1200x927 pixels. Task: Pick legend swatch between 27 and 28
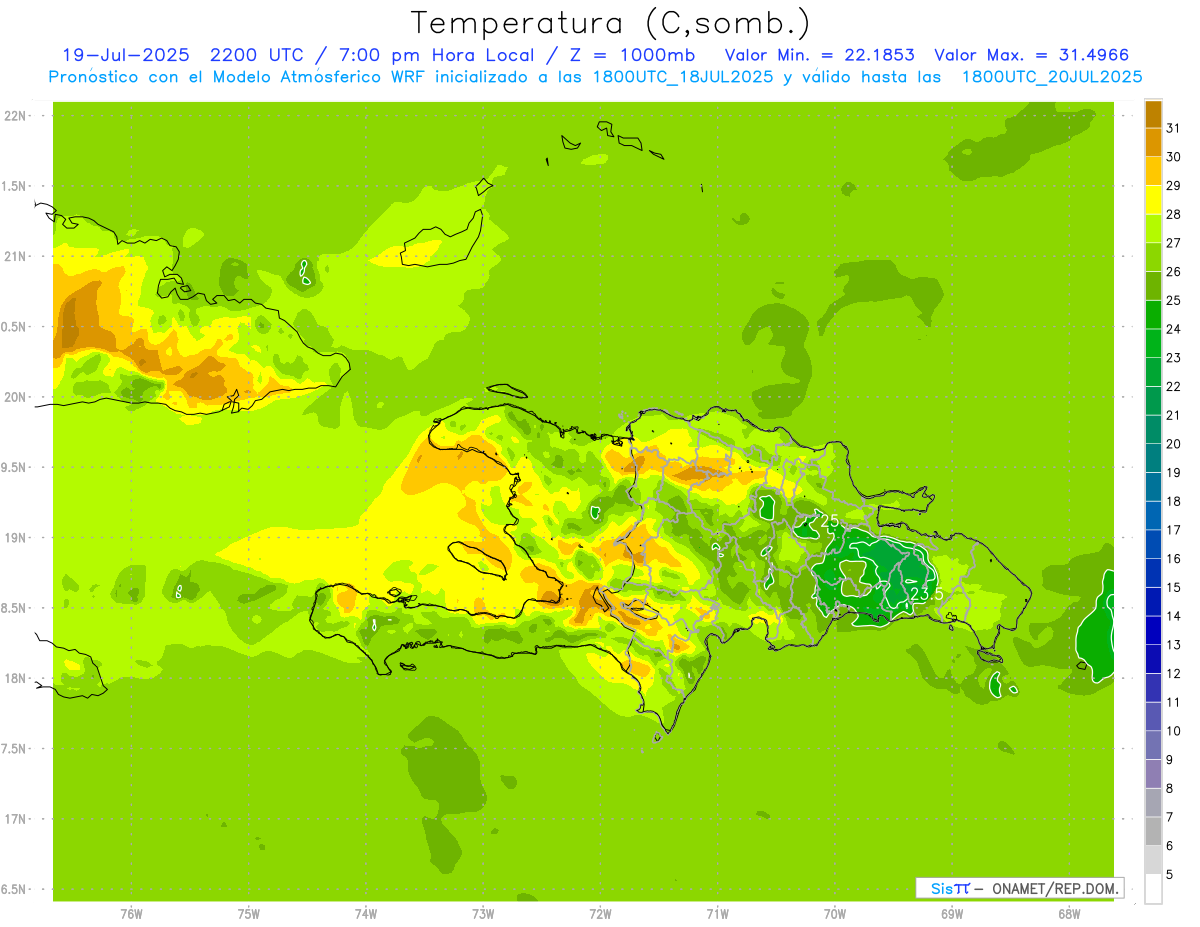tap(1153, 228)
